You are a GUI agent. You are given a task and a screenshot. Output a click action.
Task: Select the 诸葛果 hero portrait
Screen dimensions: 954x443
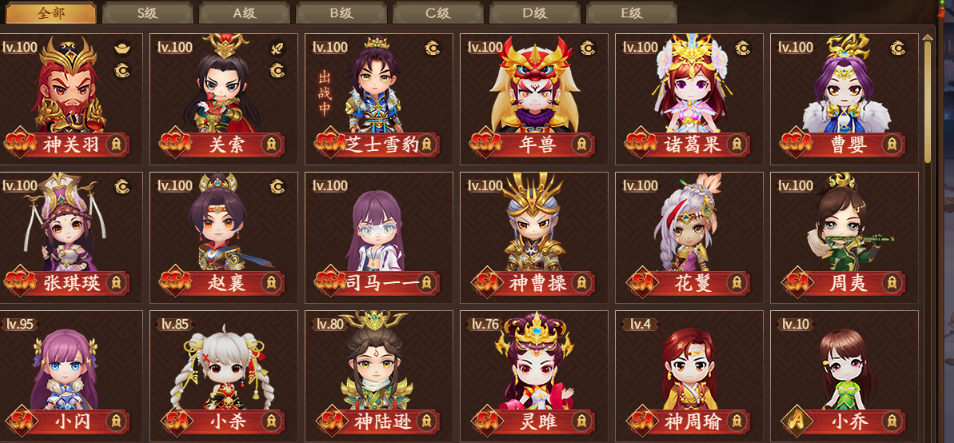[690, 84]
